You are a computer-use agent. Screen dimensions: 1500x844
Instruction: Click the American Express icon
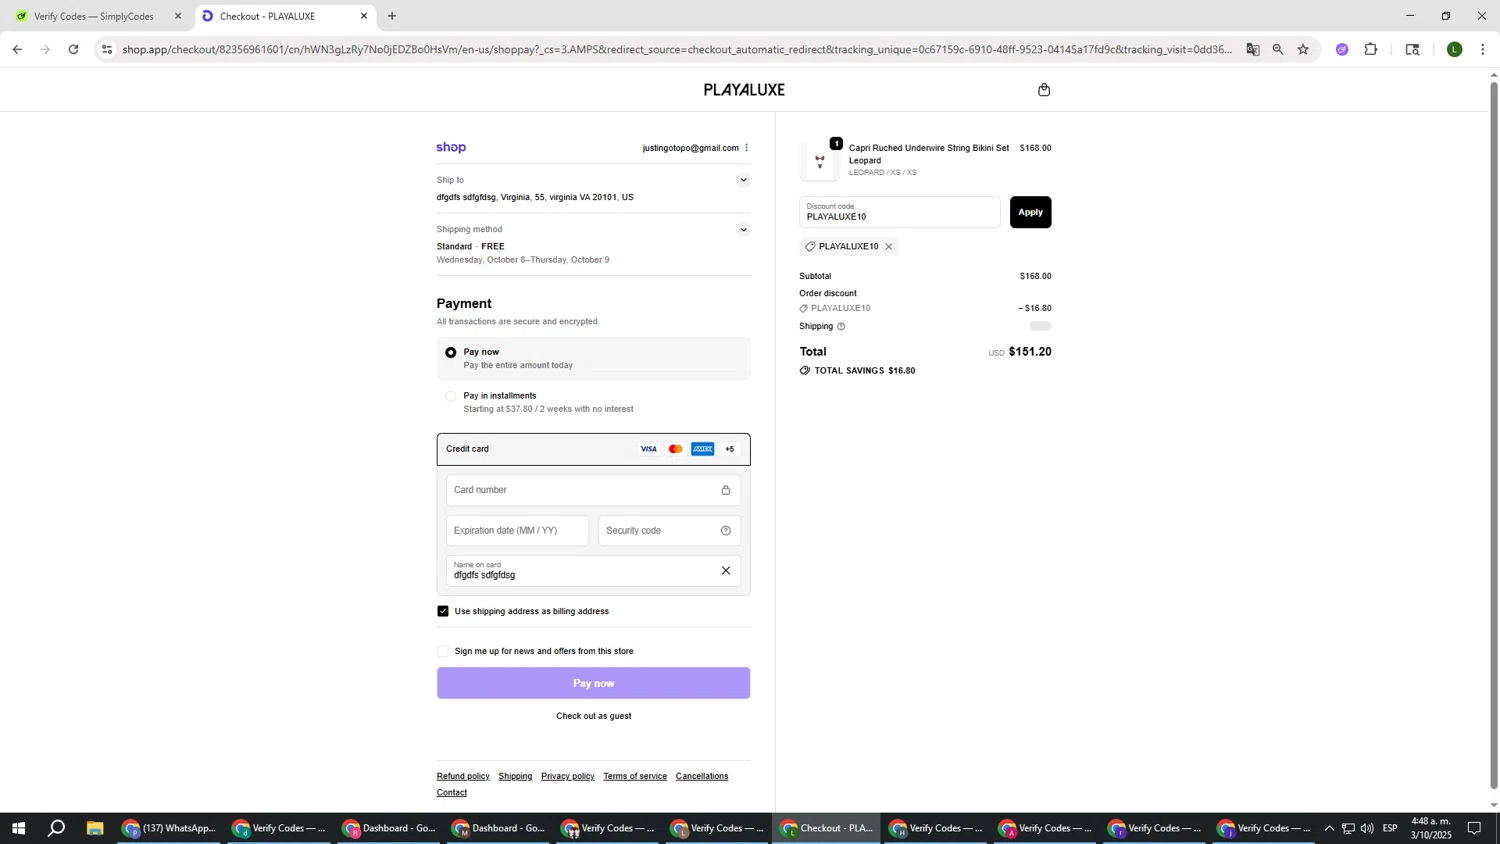pos(702,449)
